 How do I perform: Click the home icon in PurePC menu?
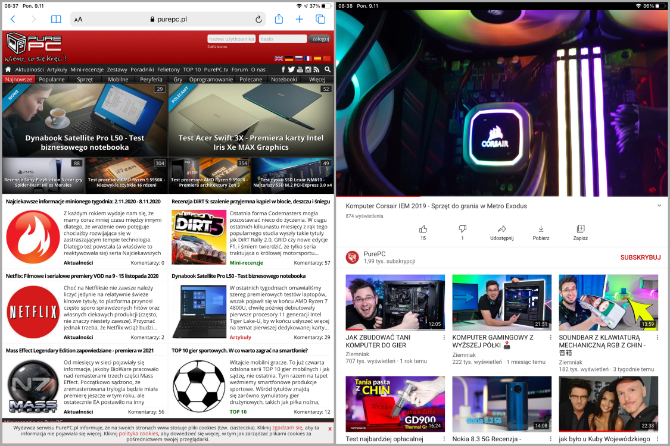coord(8,69)
